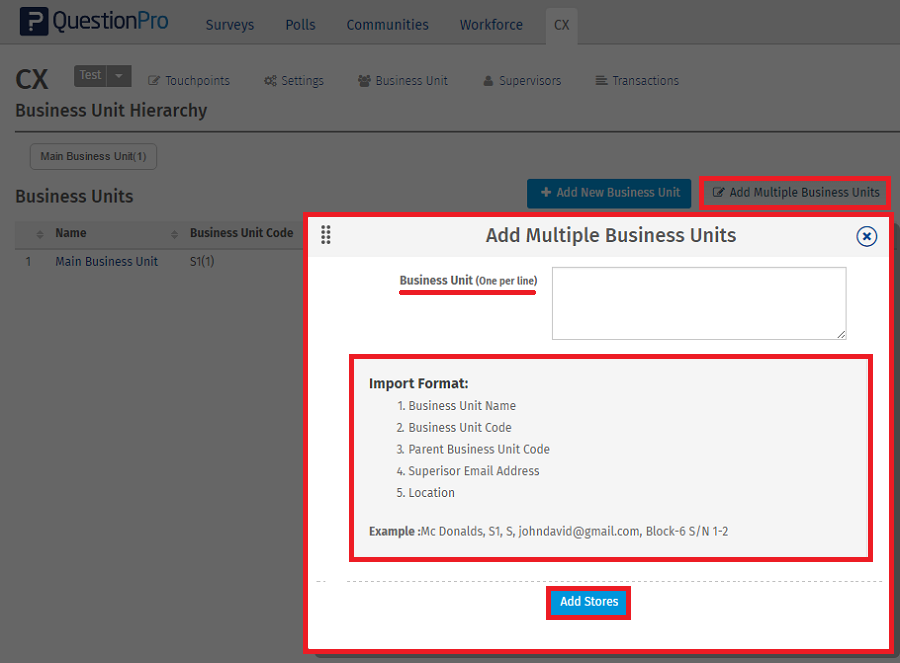Open Transactions list icon
The height and width of the screenshot is (663, 900).
point(601,81)
